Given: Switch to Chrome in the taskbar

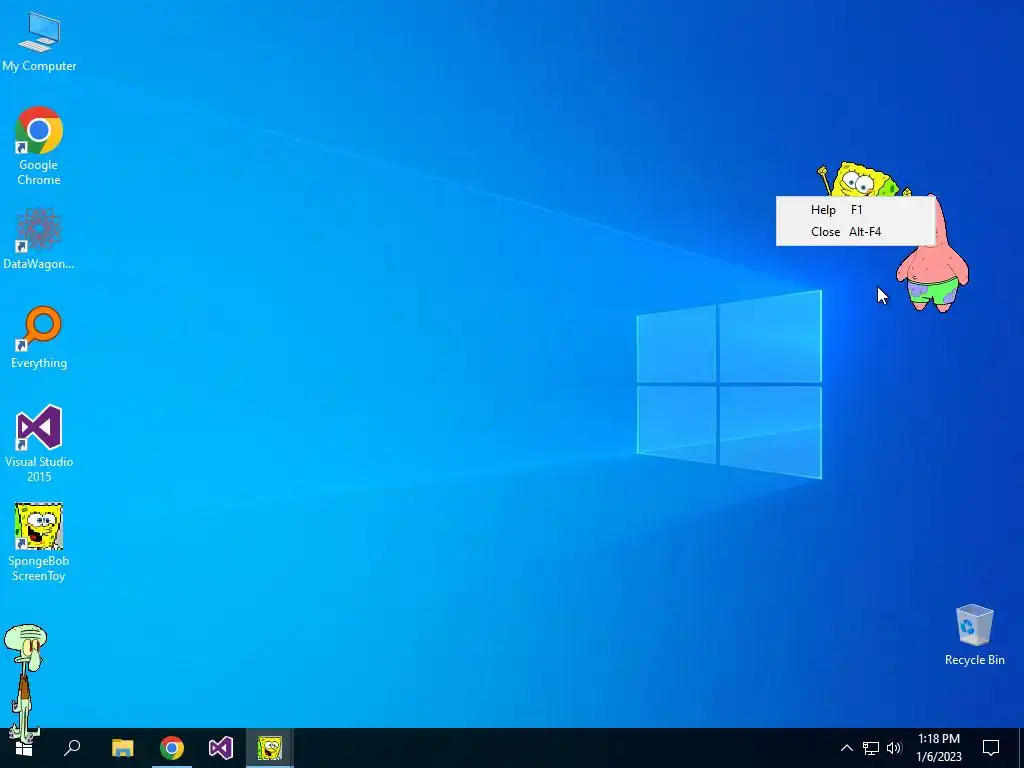Looking at the screenshot, I should [172, 748].
